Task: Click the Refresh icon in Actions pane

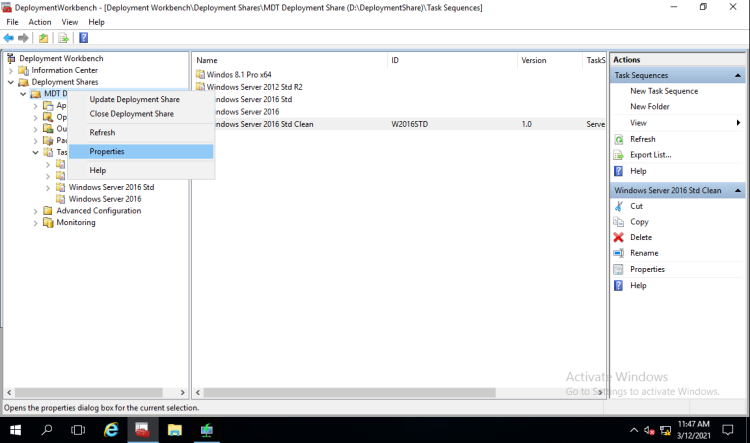Action: pos(619,139)
